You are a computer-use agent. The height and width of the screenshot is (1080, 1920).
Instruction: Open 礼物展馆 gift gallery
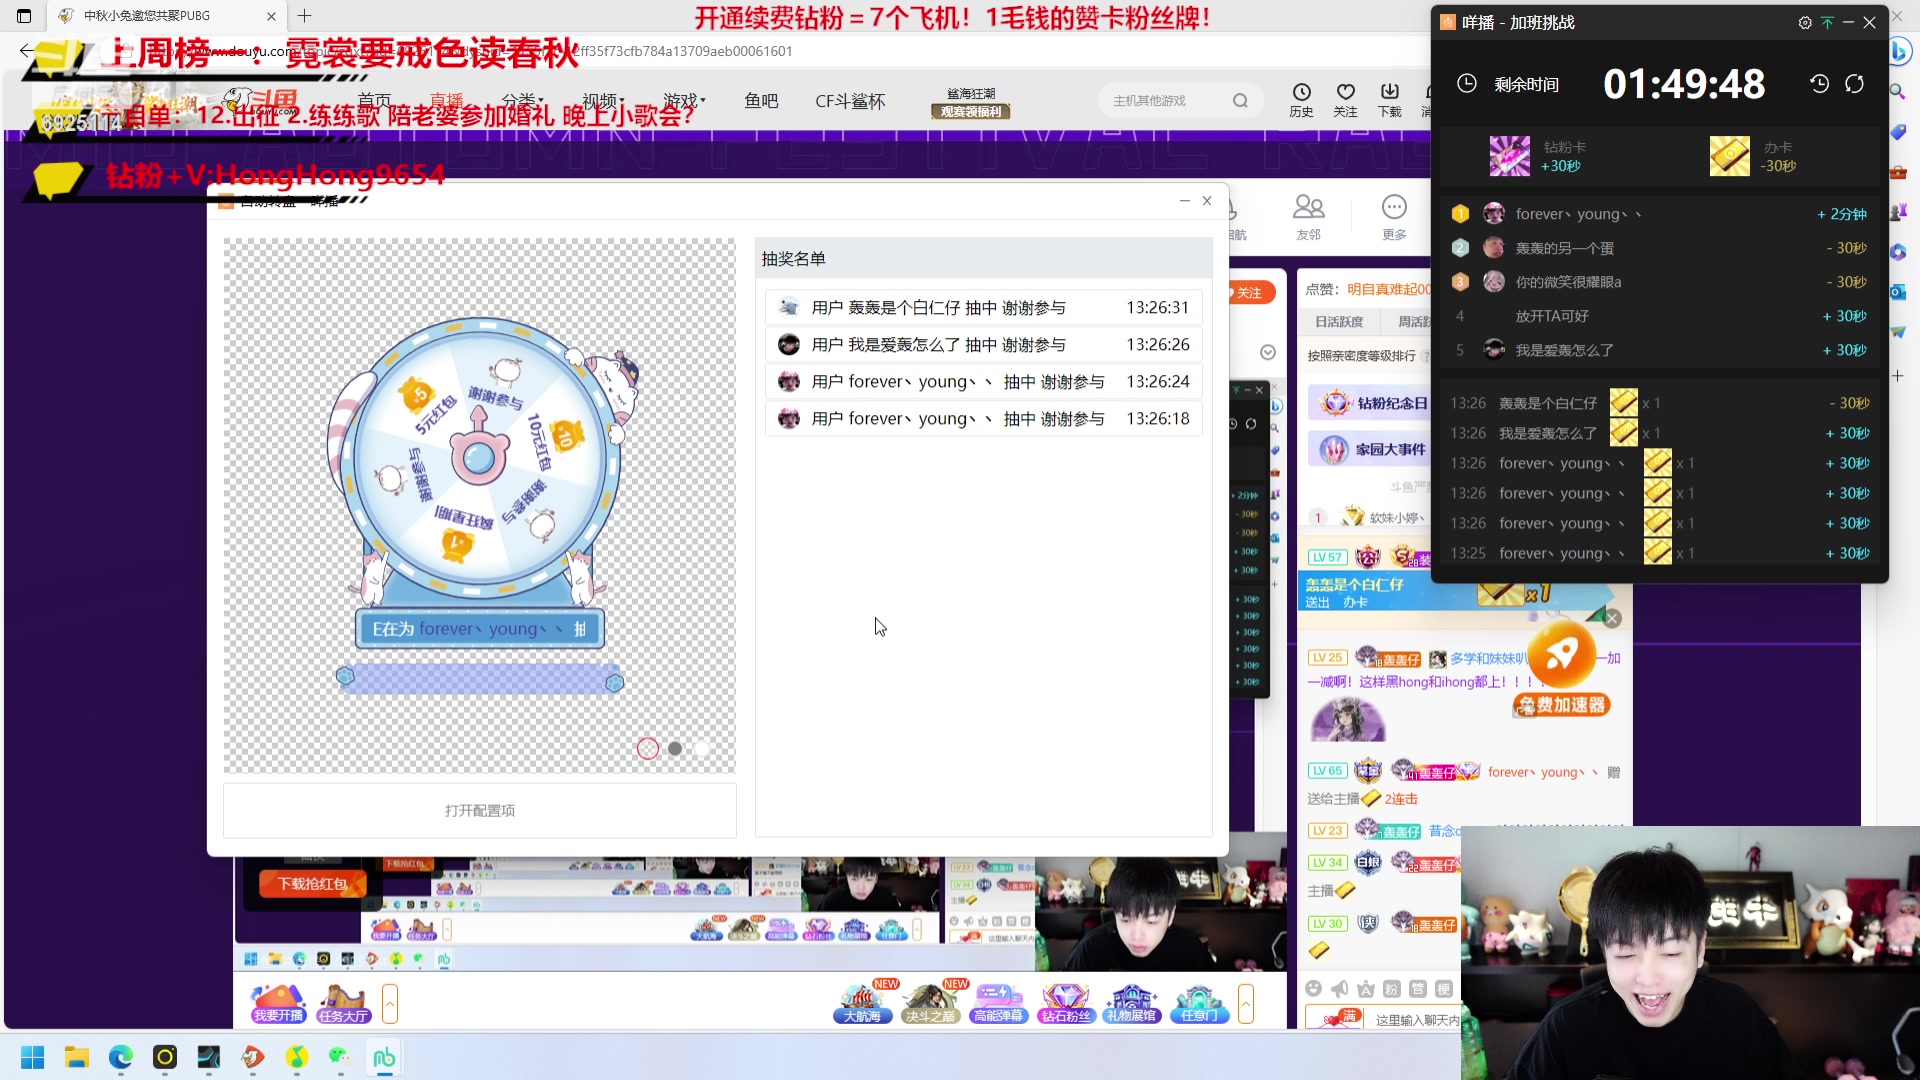[1133, 1002]
